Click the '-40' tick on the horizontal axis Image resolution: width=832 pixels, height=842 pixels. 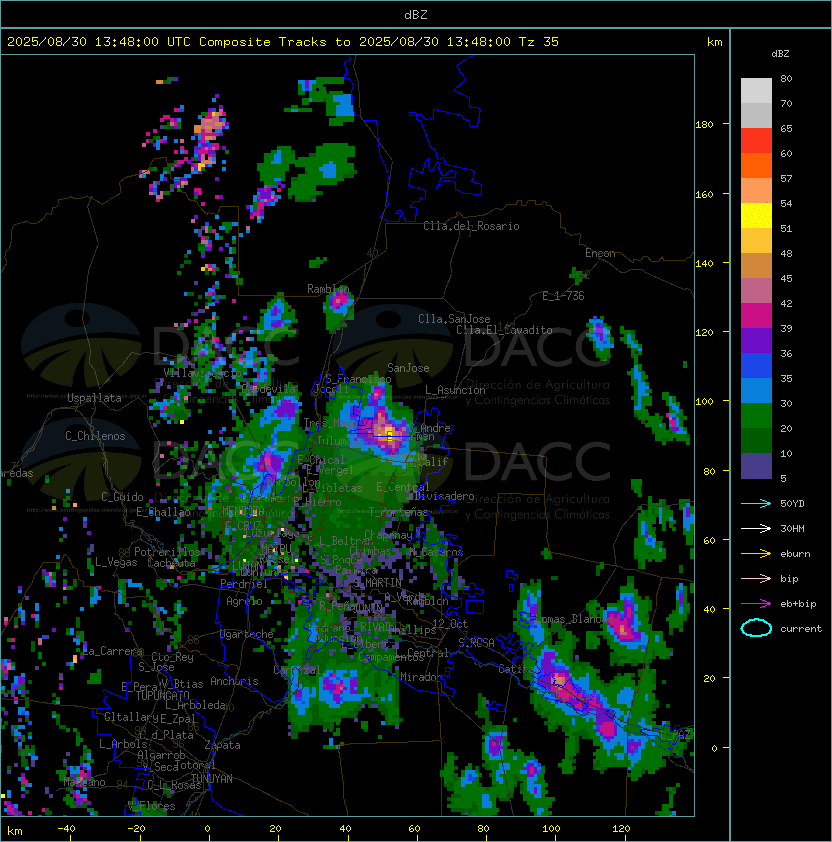66,829
